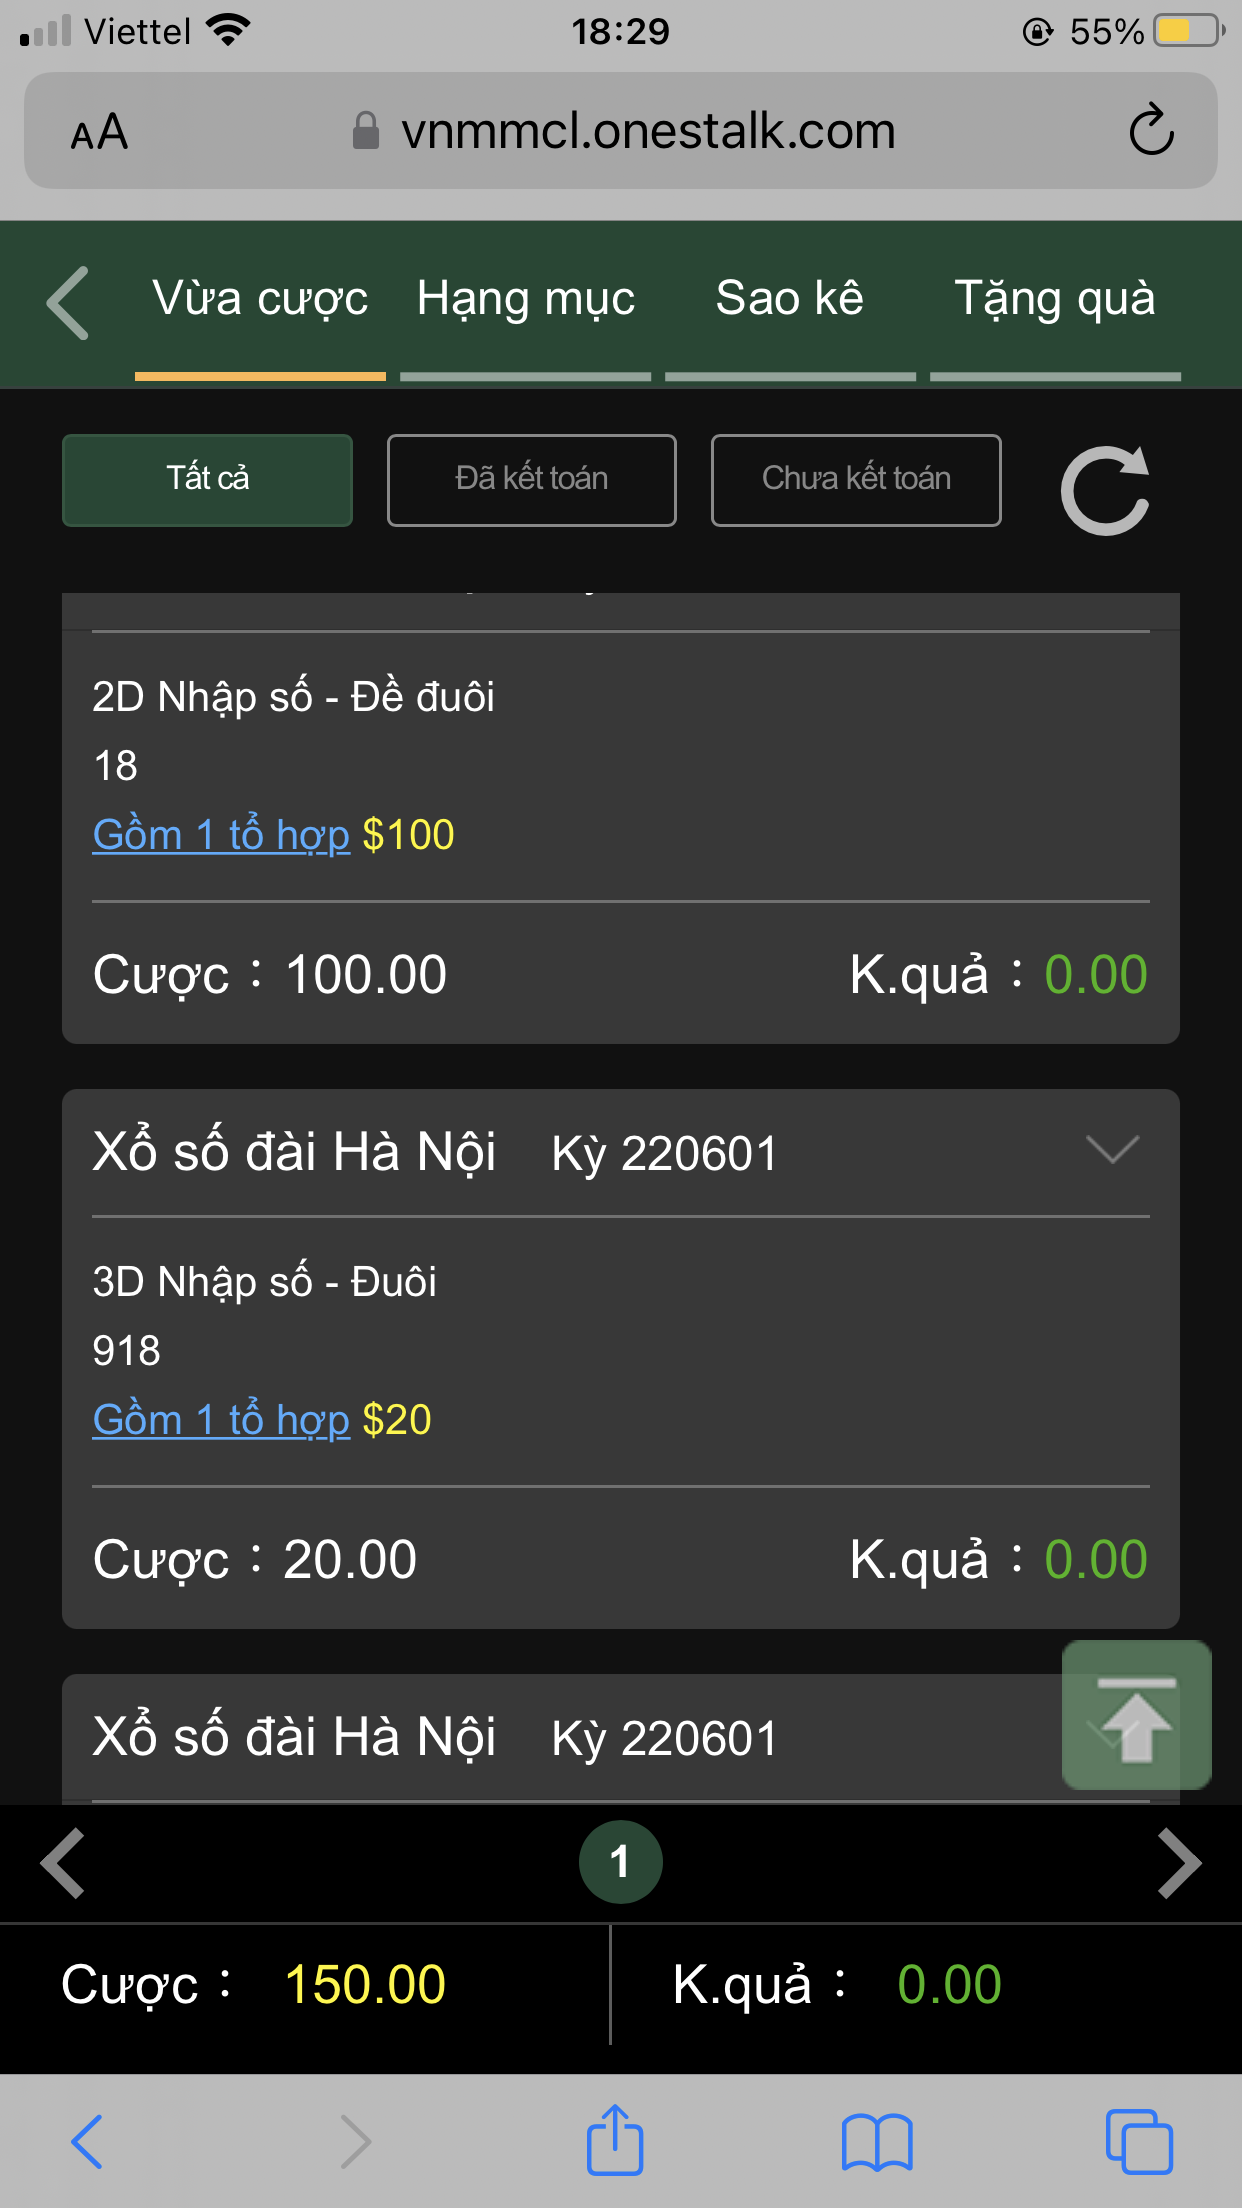This screenshot has width=1242, height=2208.
Task: Open the Safari tabs overview
Action: coord(1138,2141)
